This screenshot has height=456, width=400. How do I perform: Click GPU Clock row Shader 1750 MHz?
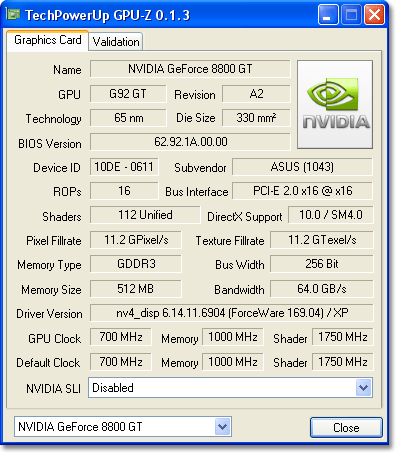click(x=343, y=337)
